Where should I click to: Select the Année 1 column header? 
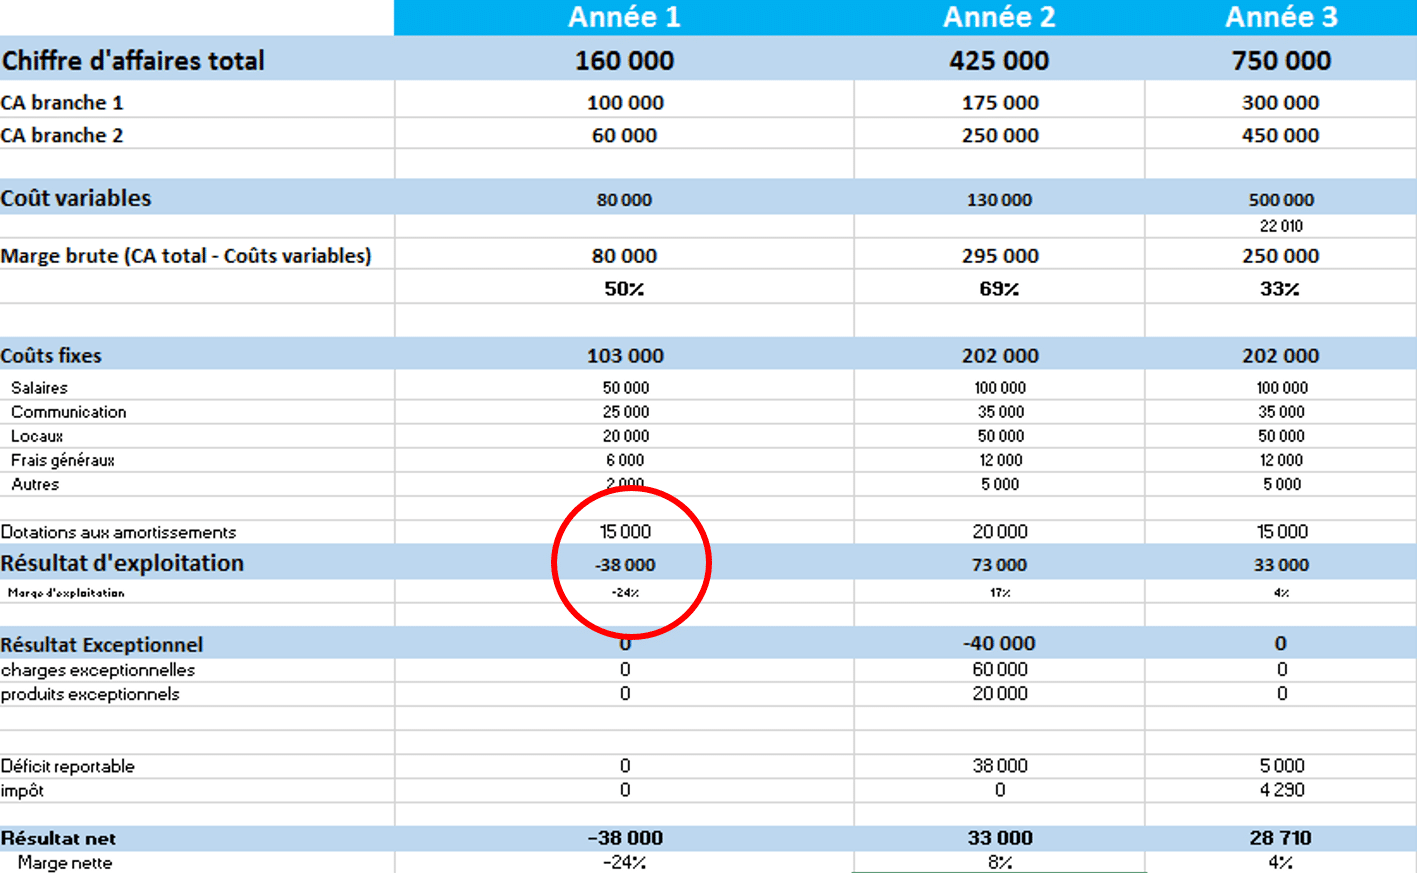click(x=624, y=17)
